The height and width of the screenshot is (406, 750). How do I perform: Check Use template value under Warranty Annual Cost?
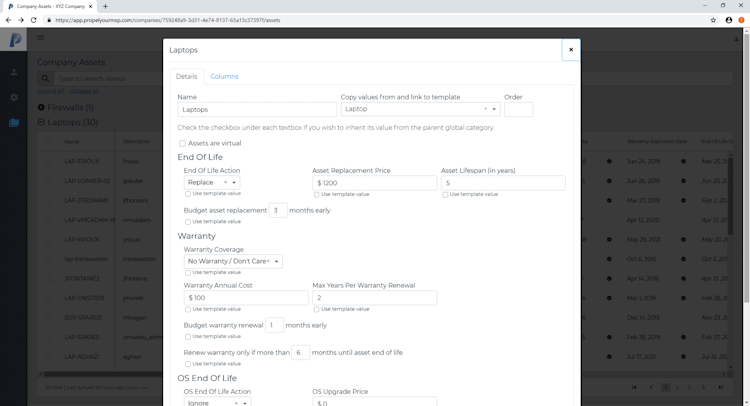click(x=188, y=309)
